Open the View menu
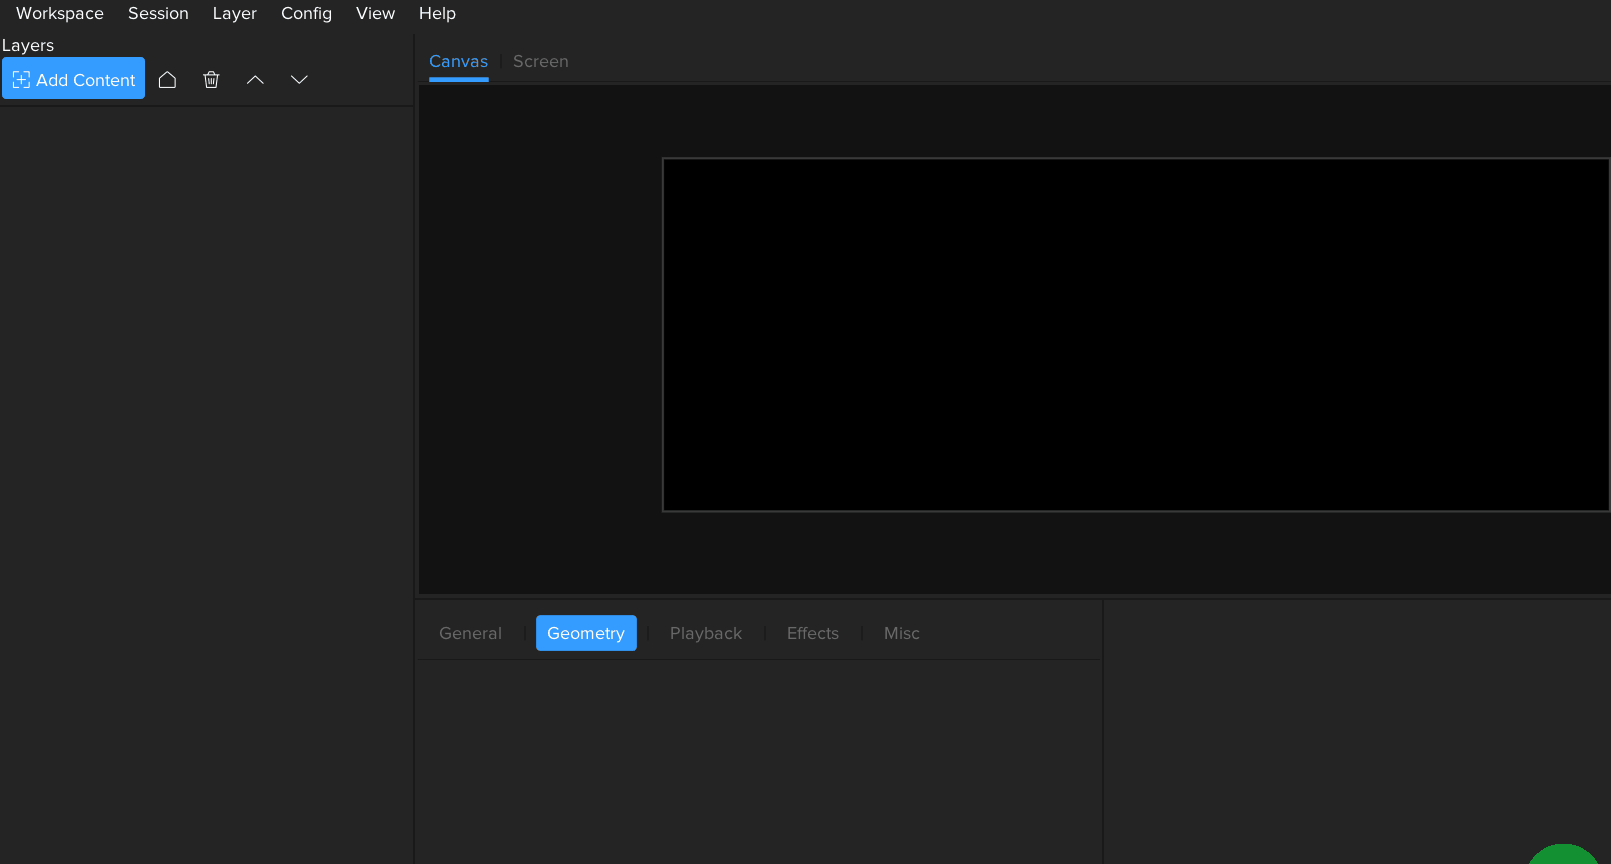The image size is (1611, 864). pos(375,13)
